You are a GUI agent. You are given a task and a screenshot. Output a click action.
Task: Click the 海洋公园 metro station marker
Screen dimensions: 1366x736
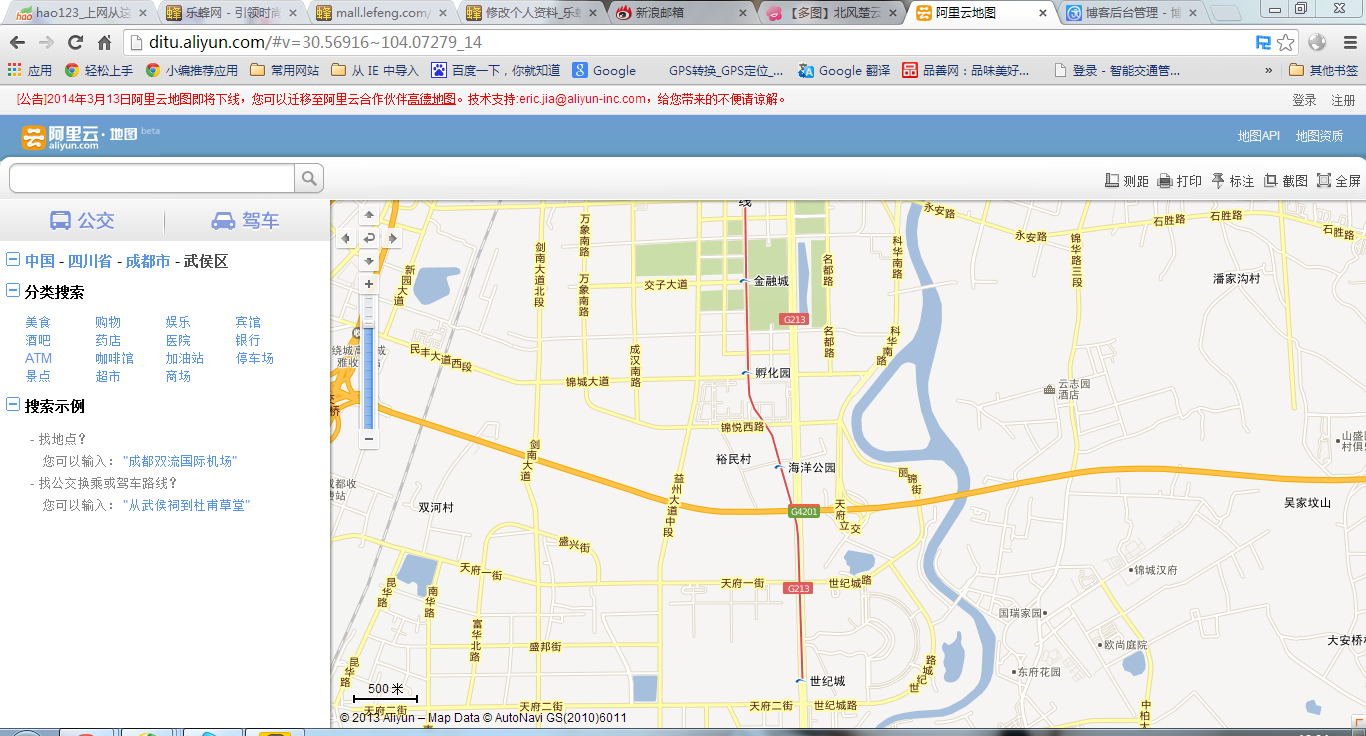[778, 467]
